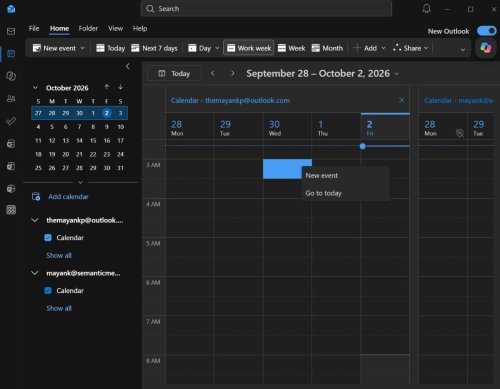
Task: Select the Home tab
Action: [59, 28]
